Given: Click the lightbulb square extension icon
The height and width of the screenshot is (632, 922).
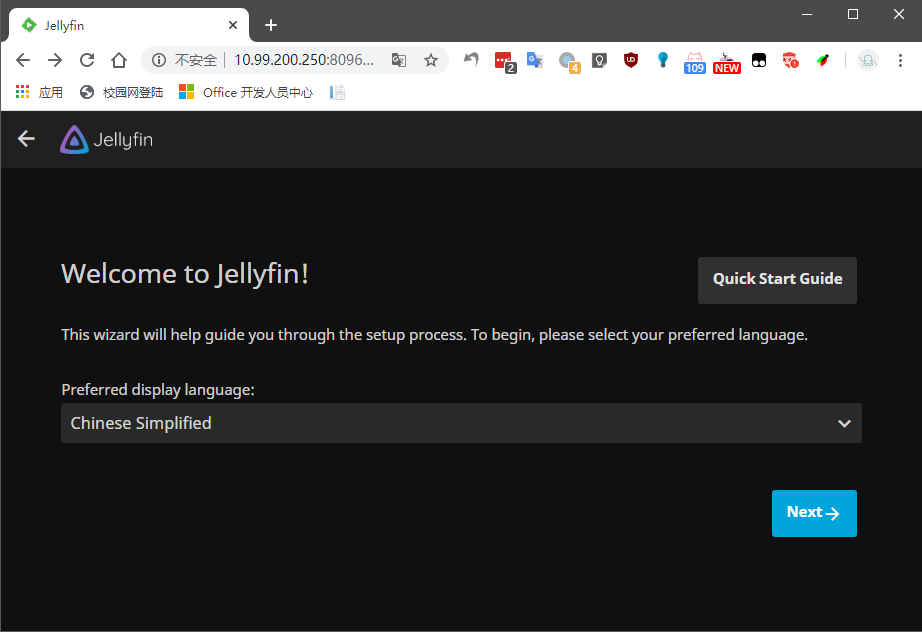Looking at the screenshot, I should (599, 60).
